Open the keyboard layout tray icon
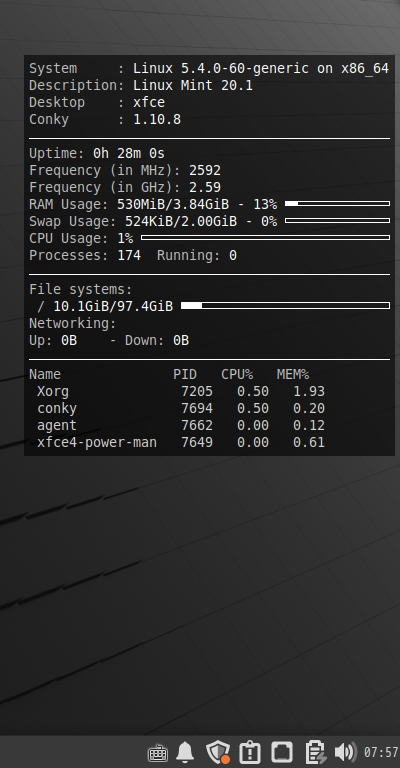The image size is (400, 768). pyautogui.click(x=158, y=752)
